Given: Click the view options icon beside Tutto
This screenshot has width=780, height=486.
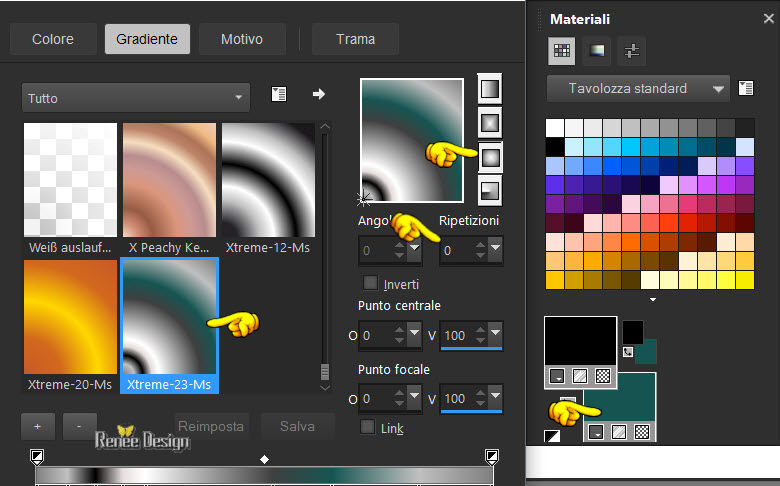Looking at the screenshot, I should 279,94.
